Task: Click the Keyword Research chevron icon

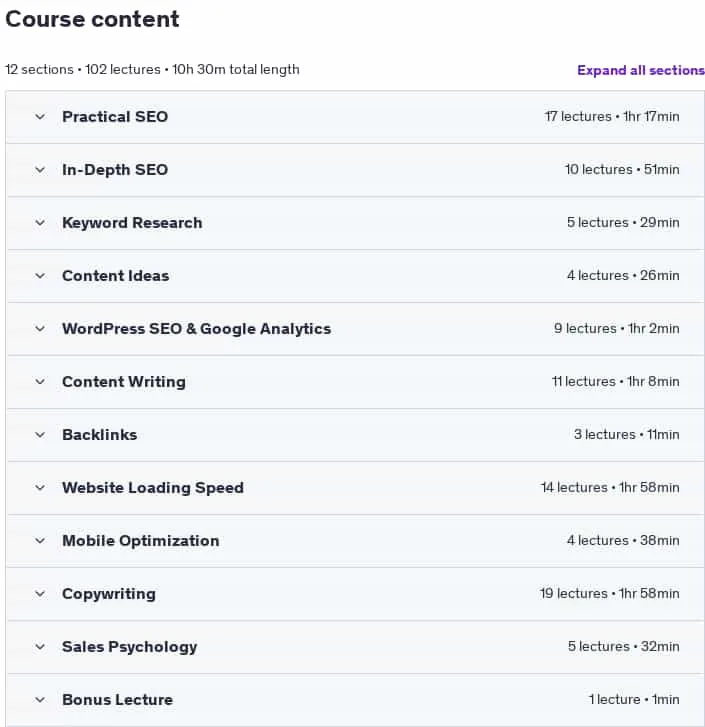Action: (40, 223)
